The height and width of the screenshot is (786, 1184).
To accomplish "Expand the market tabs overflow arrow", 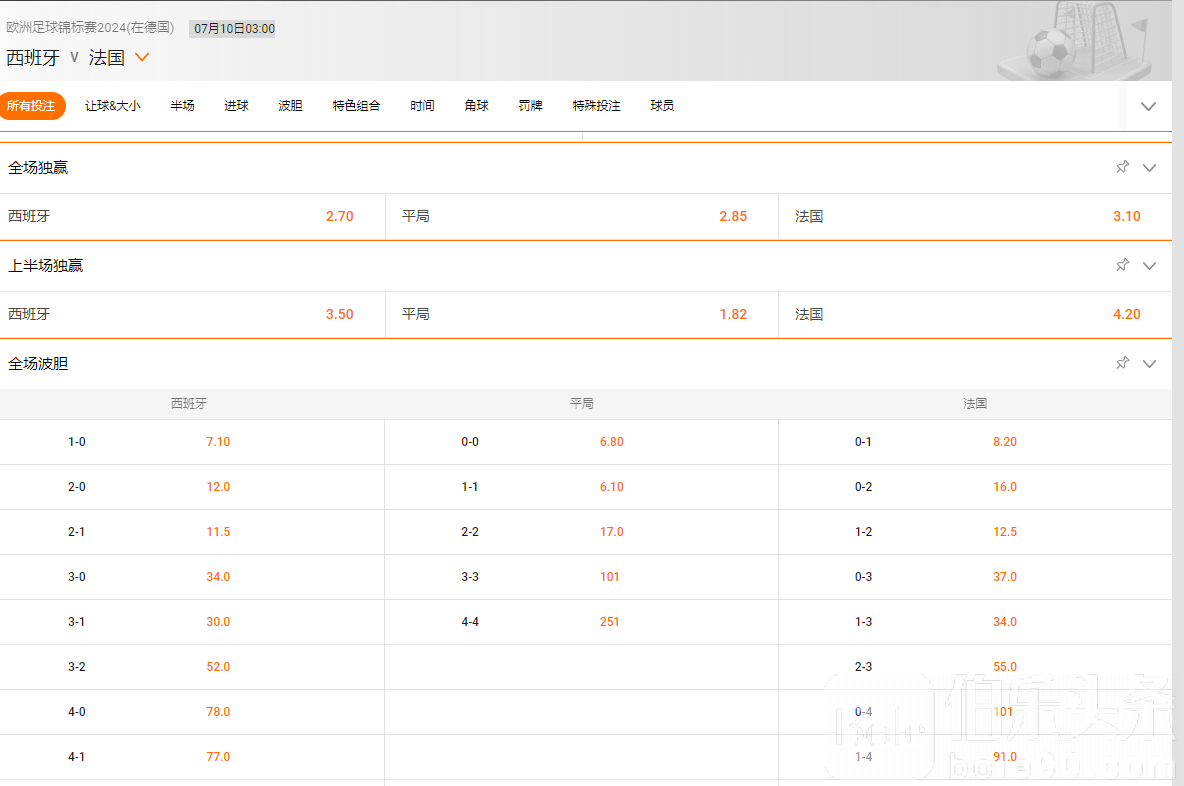I will 1148,106.
